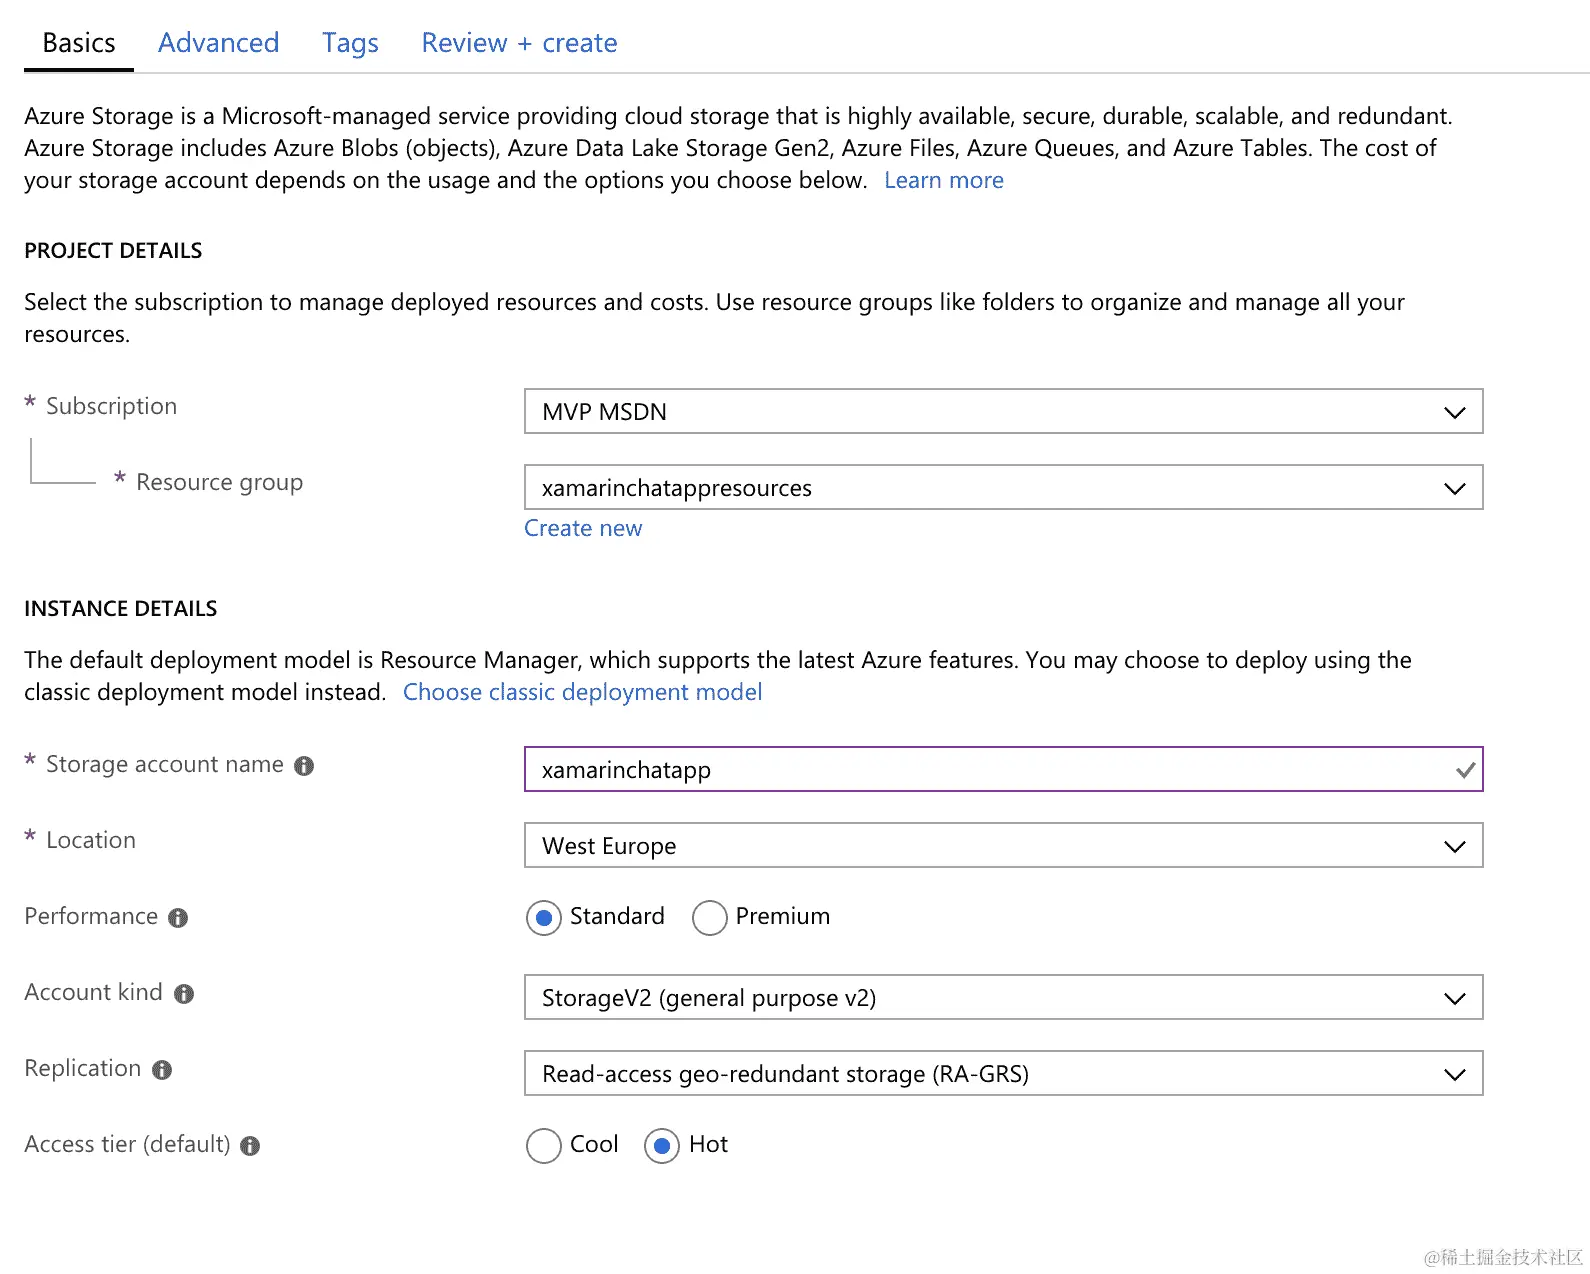This screenshot has width=1590, height=1274.
Task: Click the Replication info icon
Action: (x=162, y=1070)
